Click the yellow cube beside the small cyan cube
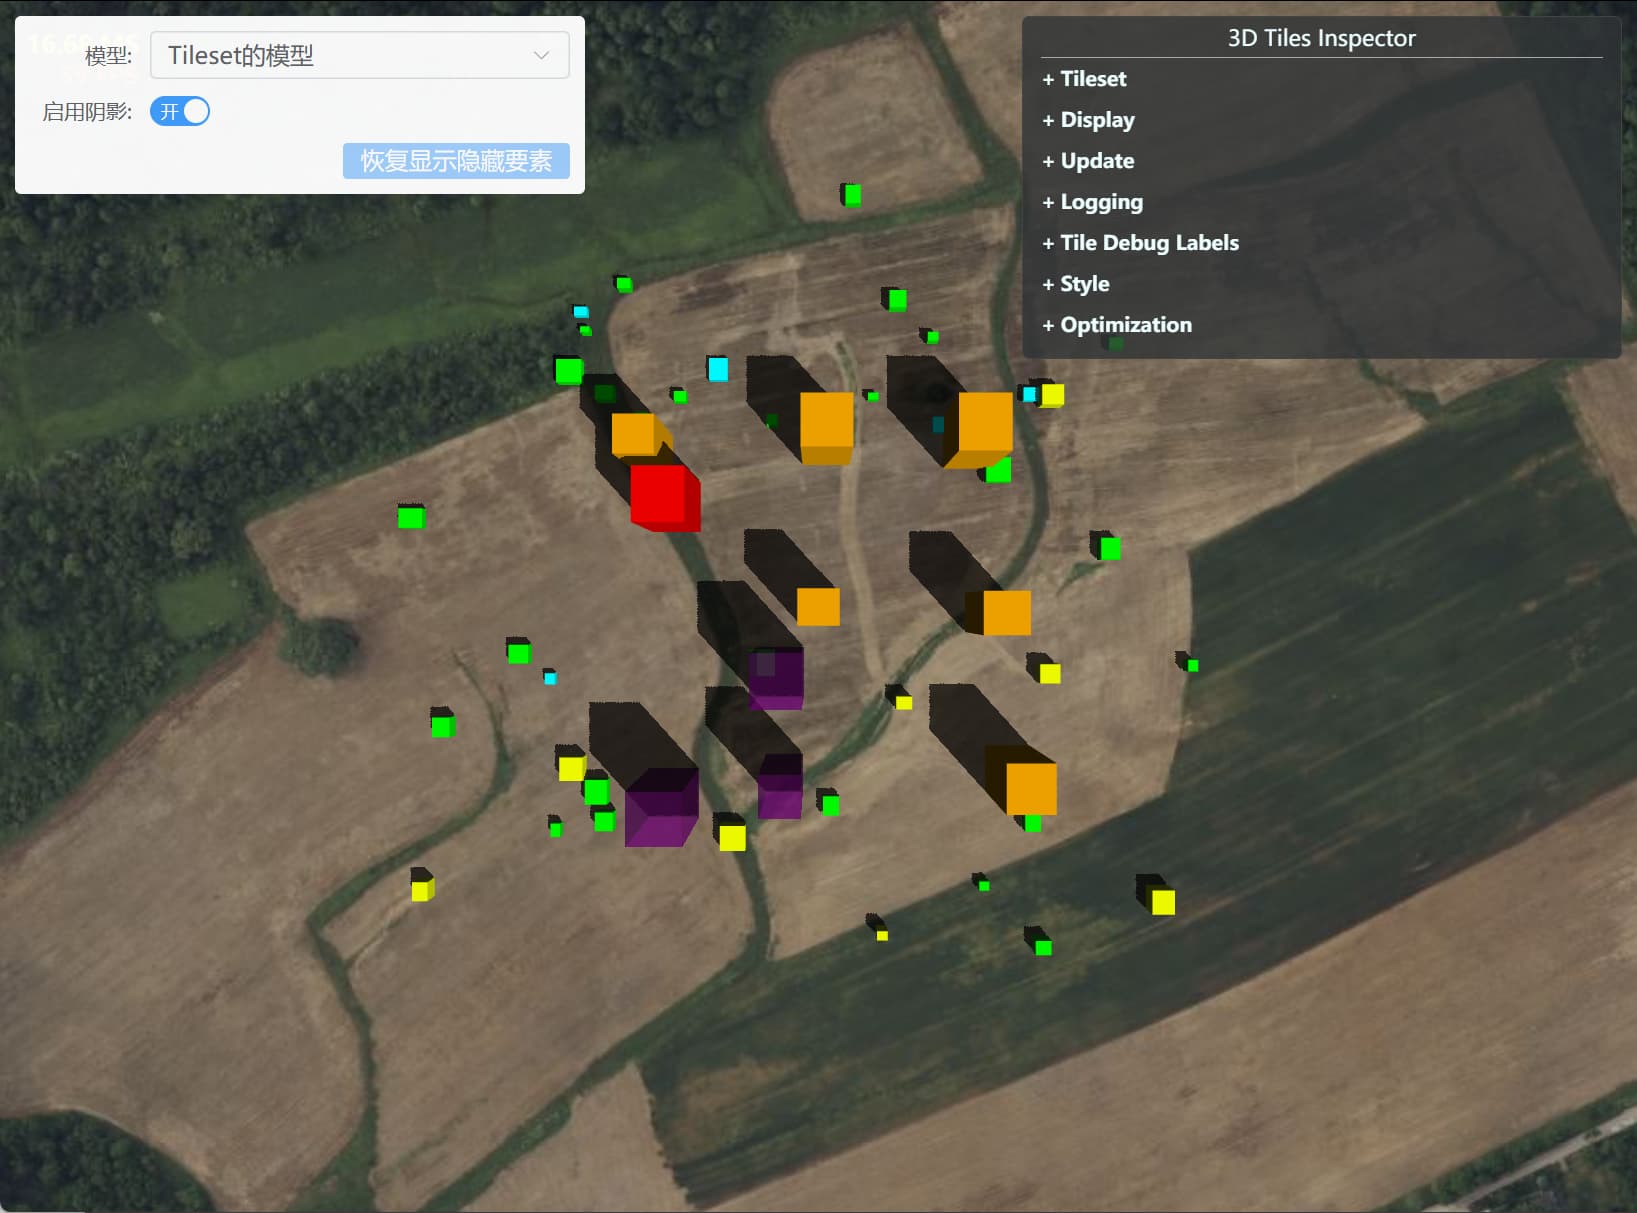Screen dimensions: 1637x1213 coord(1051,395)
